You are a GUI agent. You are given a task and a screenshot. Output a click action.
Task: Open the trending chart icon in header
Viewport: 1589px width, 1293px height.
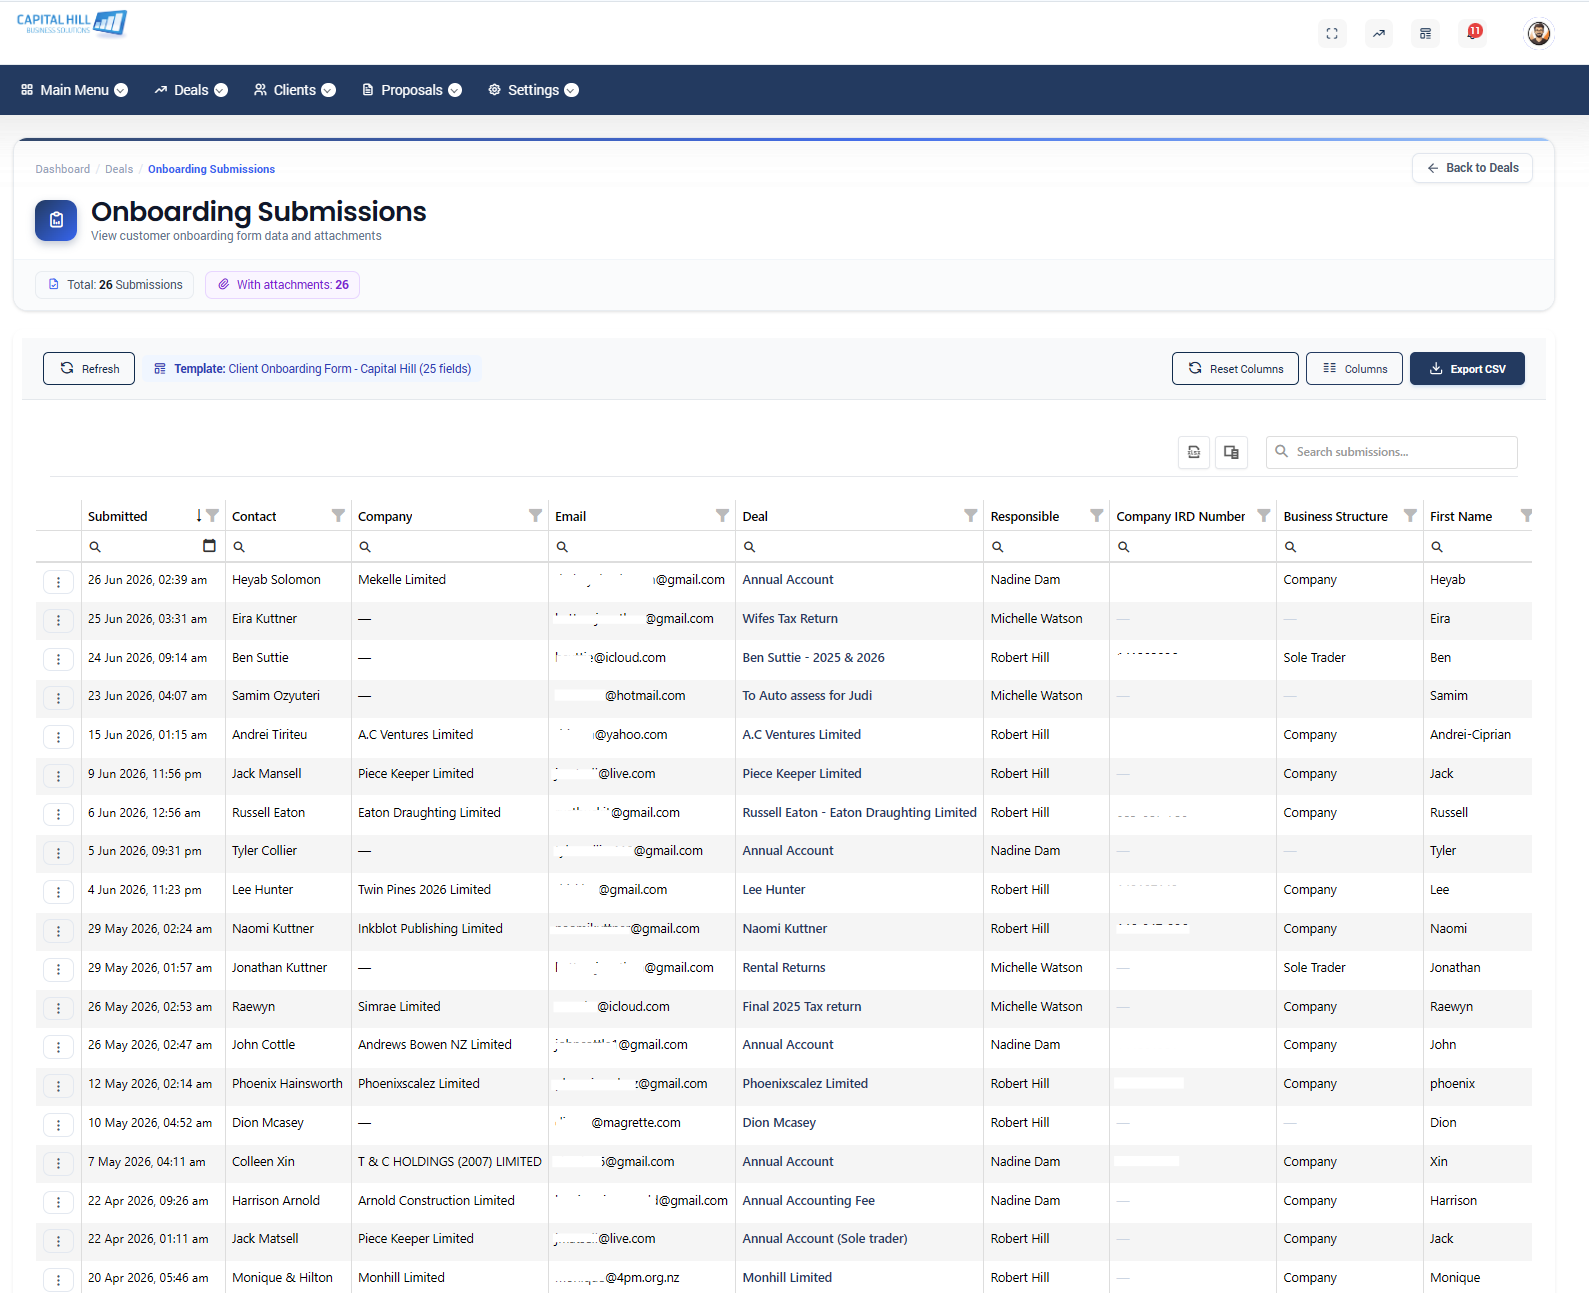(x=1379, y=33)
